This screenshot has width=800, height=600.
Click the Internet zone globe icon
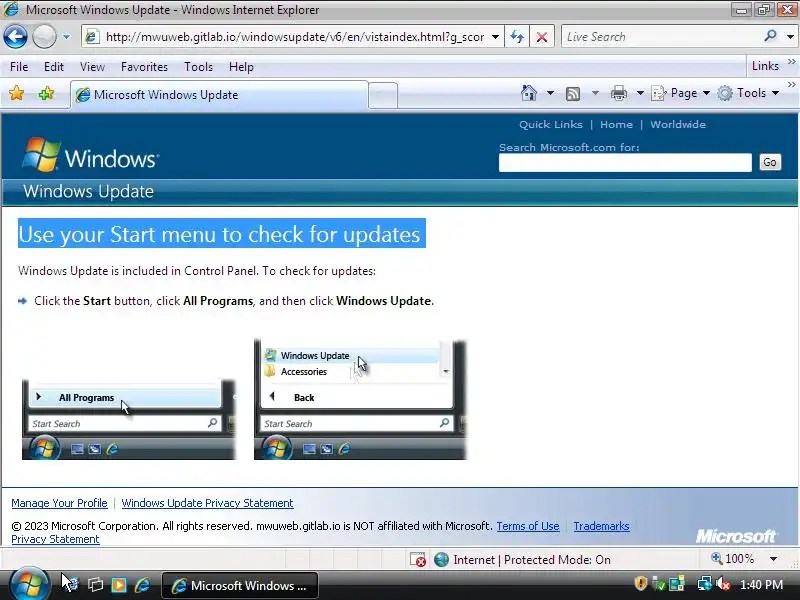click(441, 560)
